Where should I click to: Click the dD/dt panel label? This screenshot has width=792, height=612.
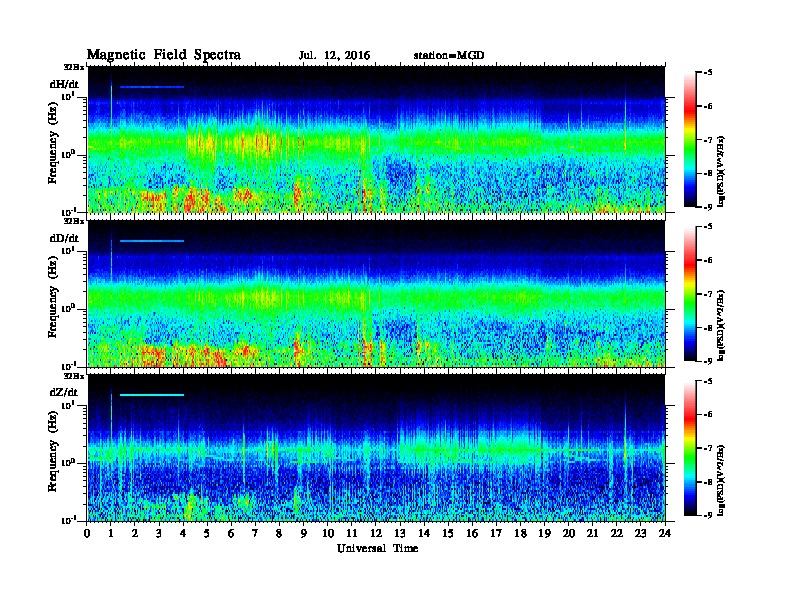point(64,238)
